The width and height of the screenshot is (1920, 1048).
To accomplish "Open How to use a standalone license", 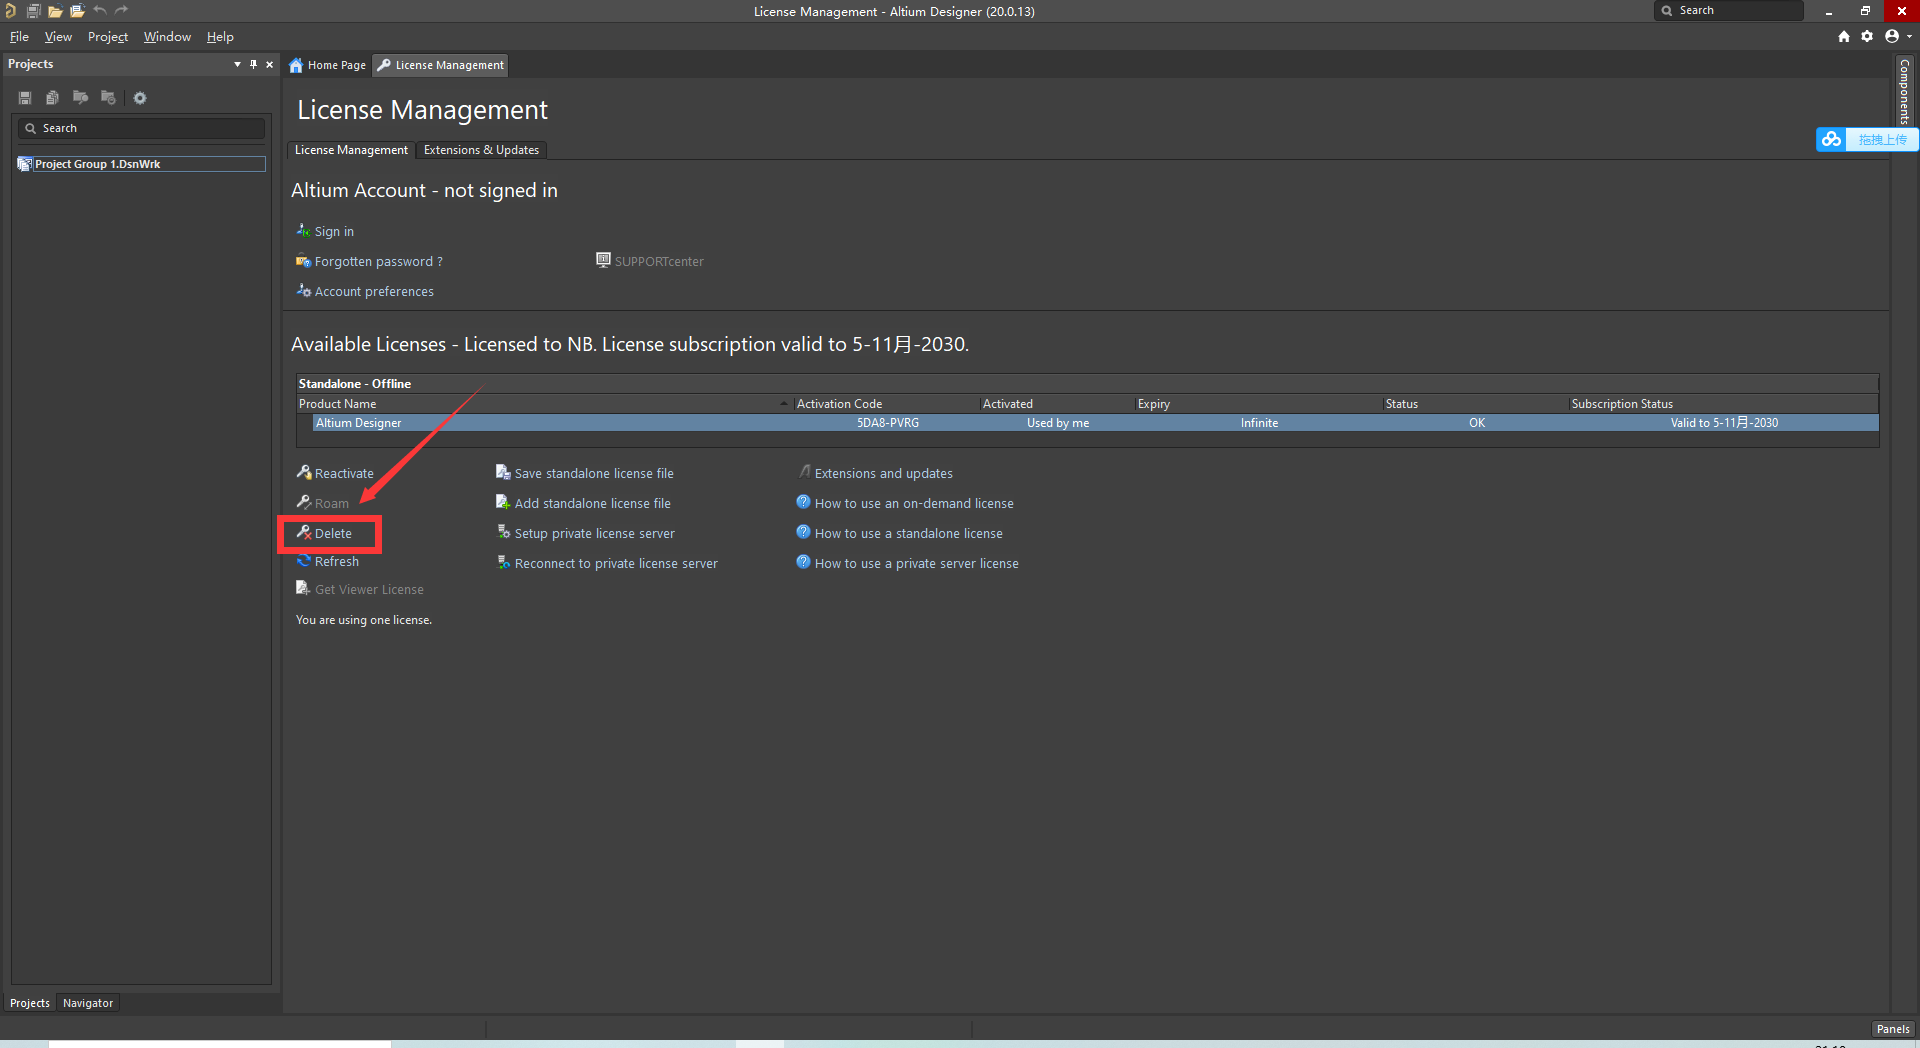I will [x=900, y=533].
